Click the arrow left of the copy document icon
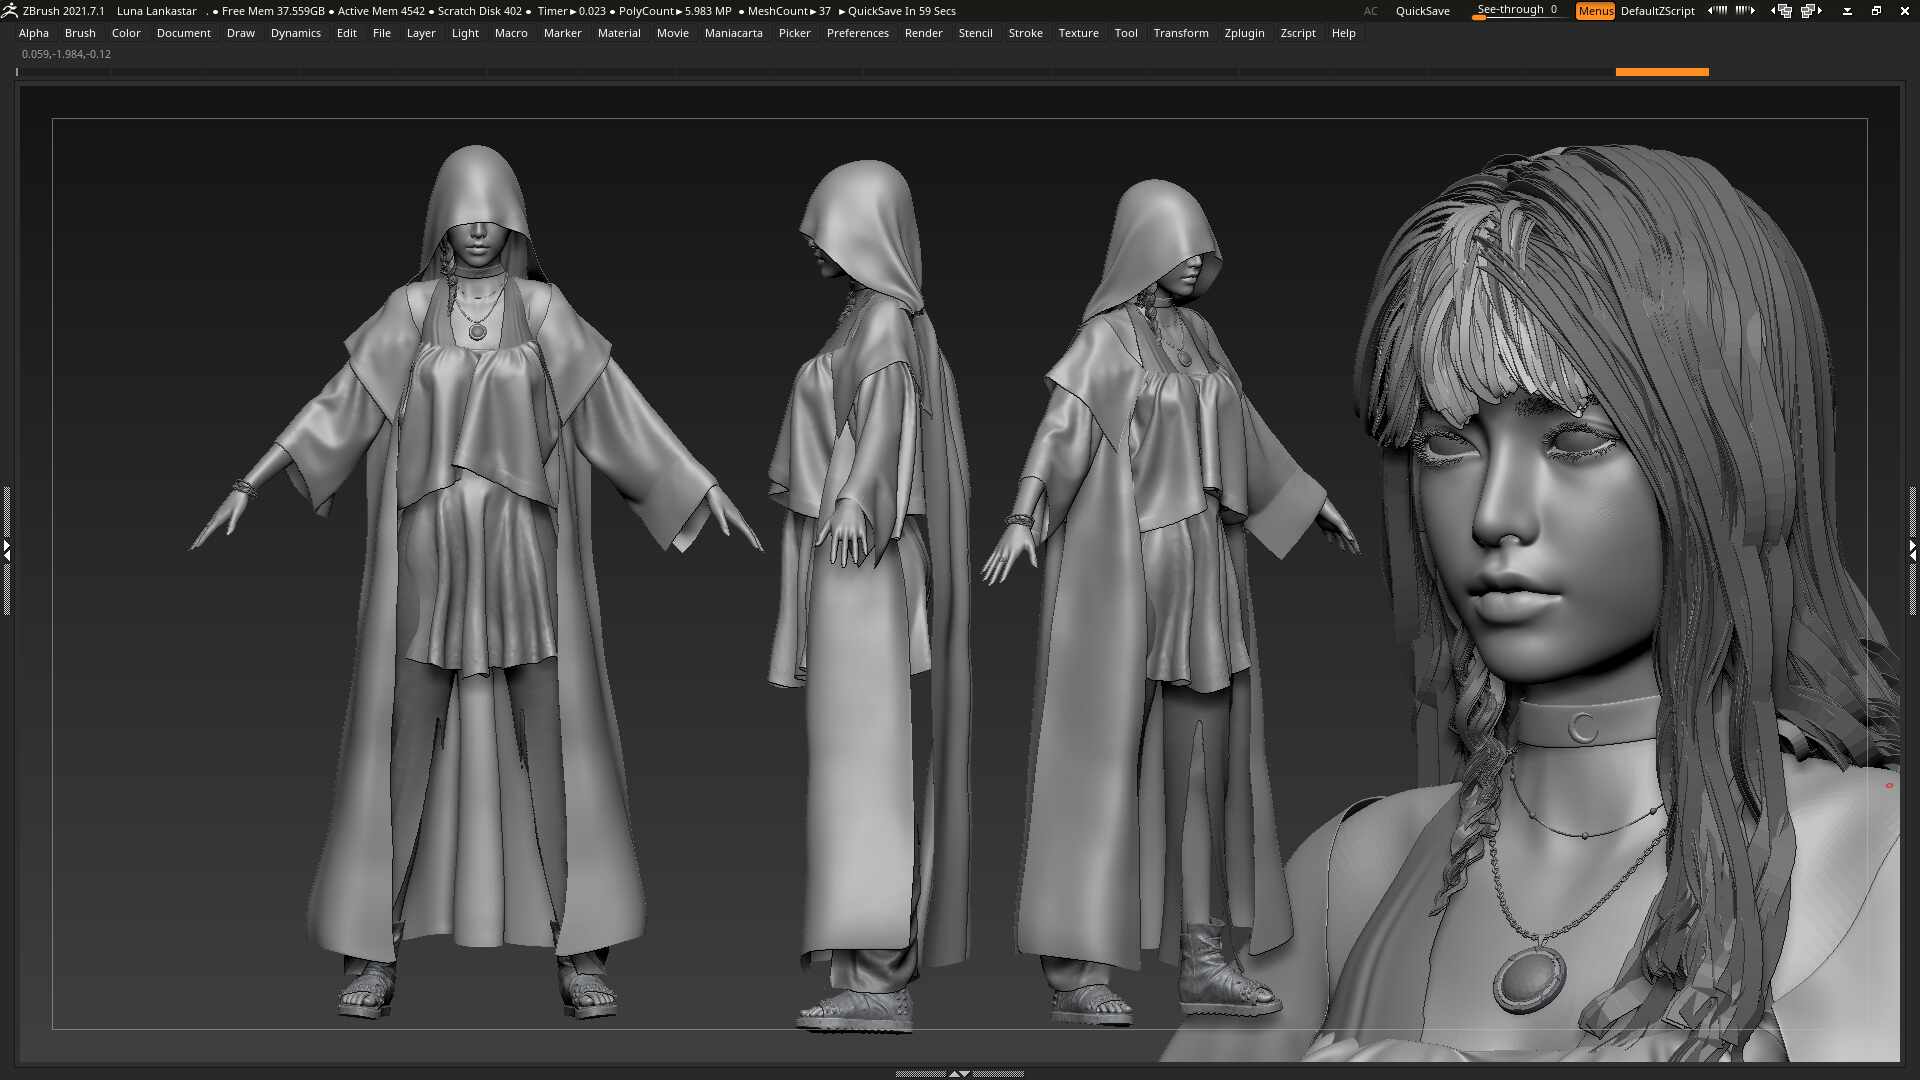Screen dimensions: 1920x1080 coord(1772,11)
